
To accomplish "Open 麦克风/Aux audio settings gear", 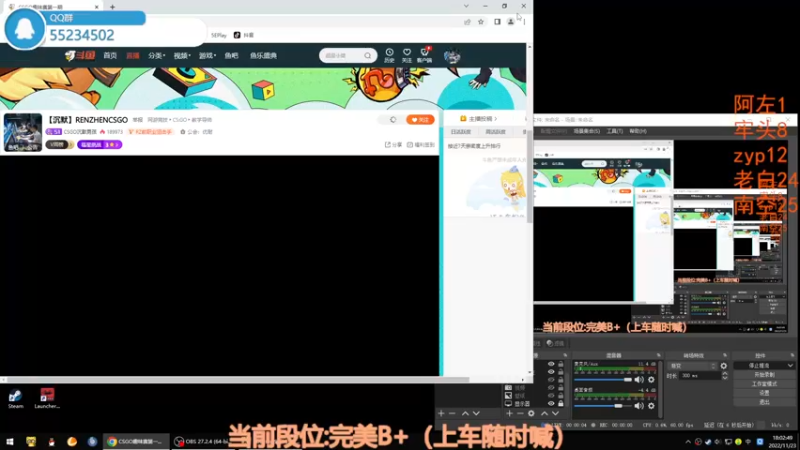I will (651, 380).
